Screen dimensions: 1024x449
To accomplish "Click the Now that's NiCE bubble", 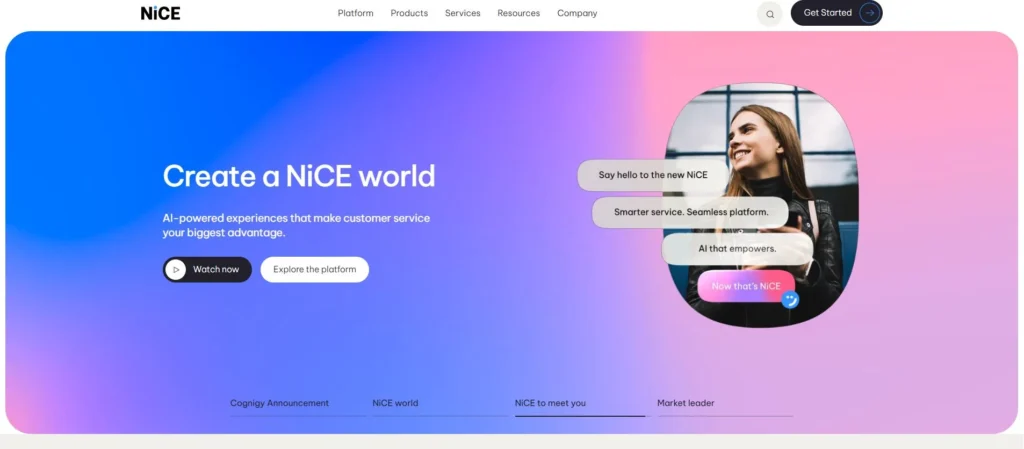I will pos(746,286).
